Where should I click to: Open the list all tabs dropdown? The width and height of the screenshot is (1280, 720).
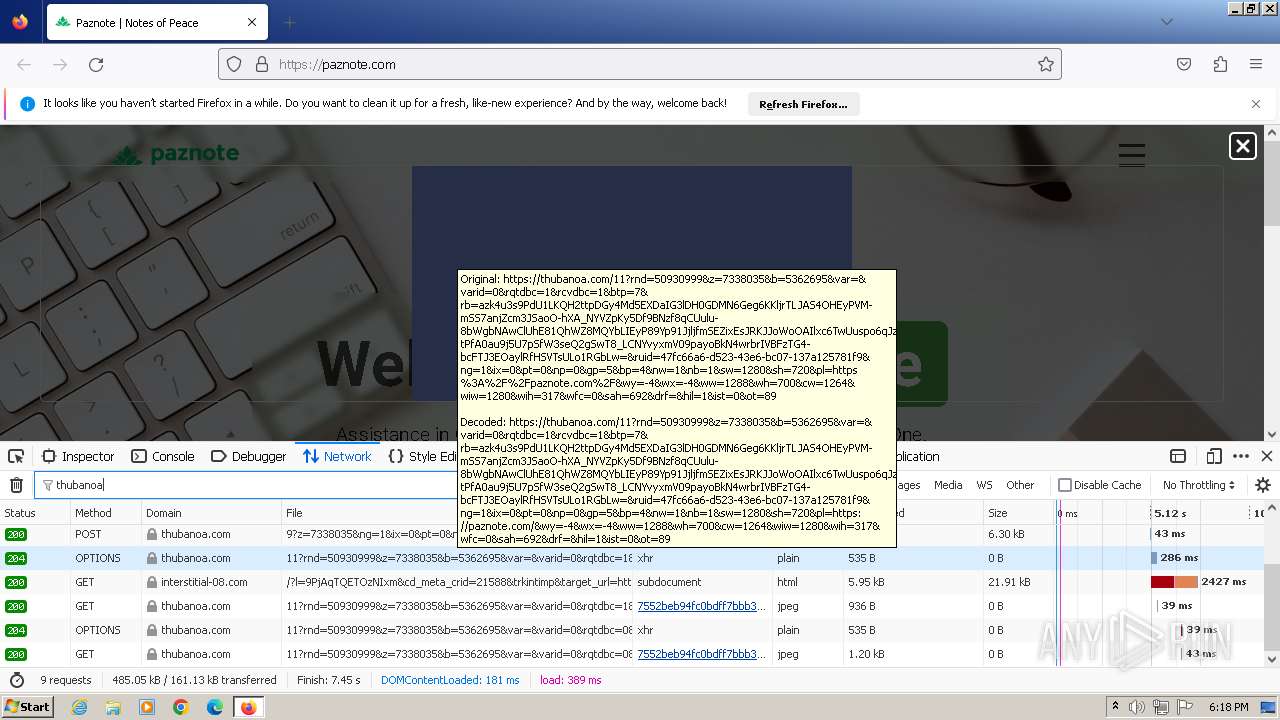[1166, 22]
